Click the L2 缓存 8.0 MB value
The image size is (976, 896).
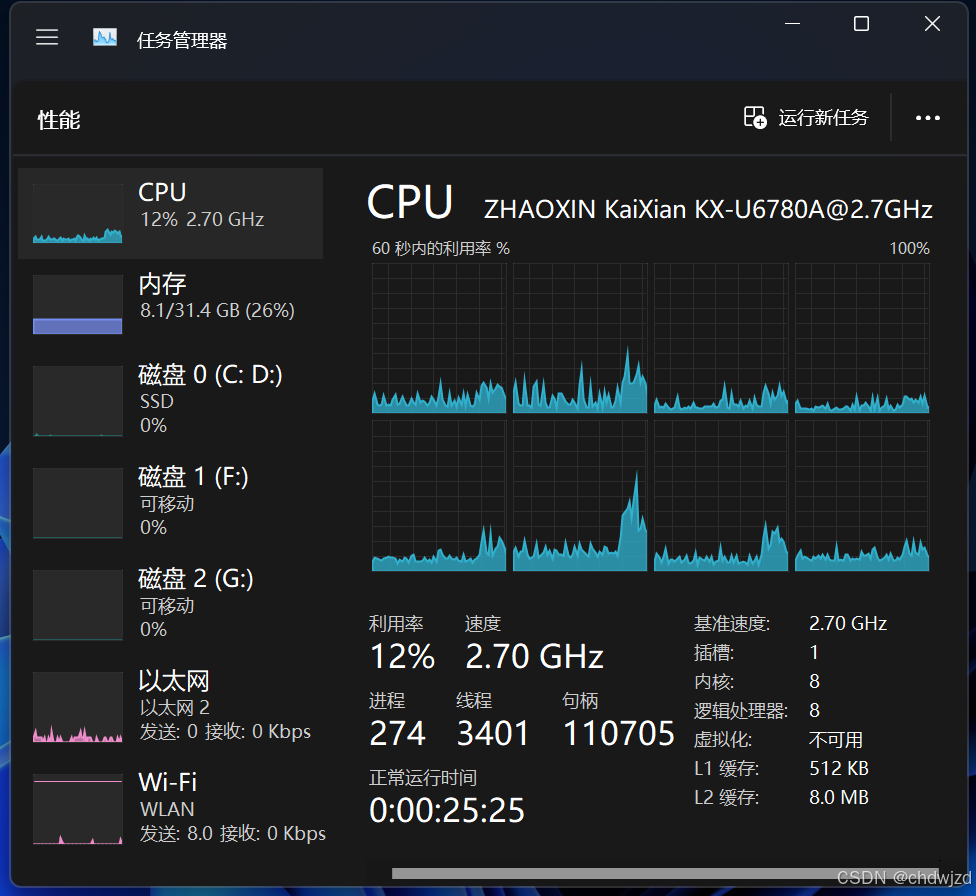[838, 797]
